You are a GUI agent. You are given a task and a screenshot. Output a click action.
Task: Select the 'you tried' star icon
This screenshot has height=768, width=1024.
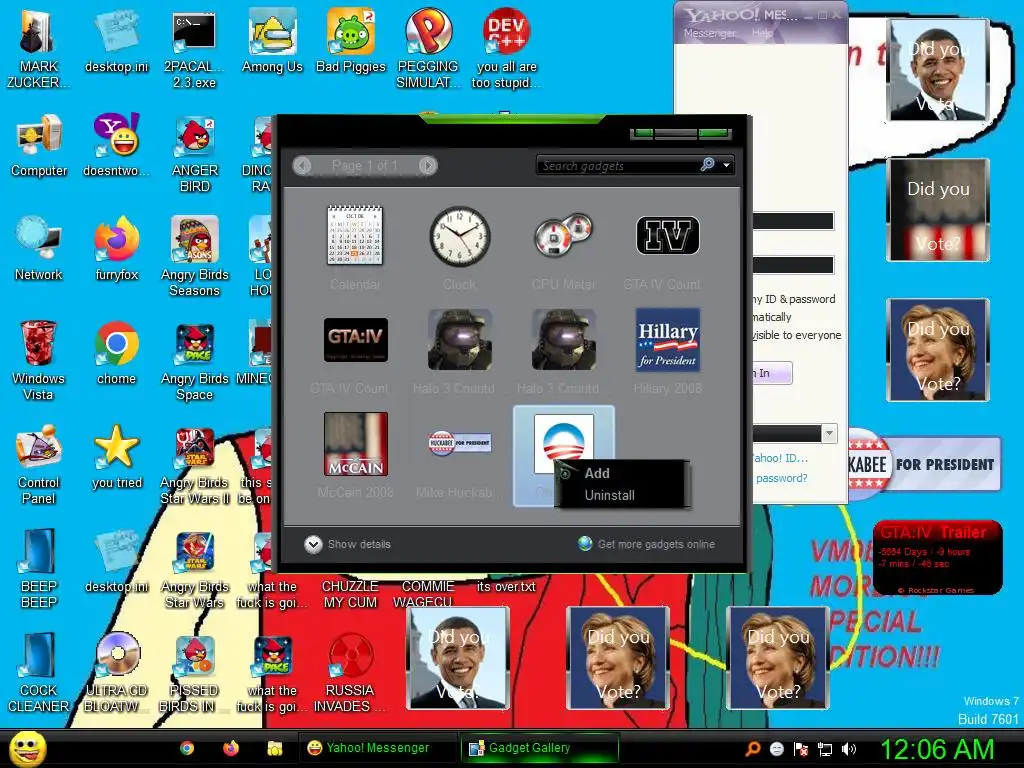pos(116,457)
